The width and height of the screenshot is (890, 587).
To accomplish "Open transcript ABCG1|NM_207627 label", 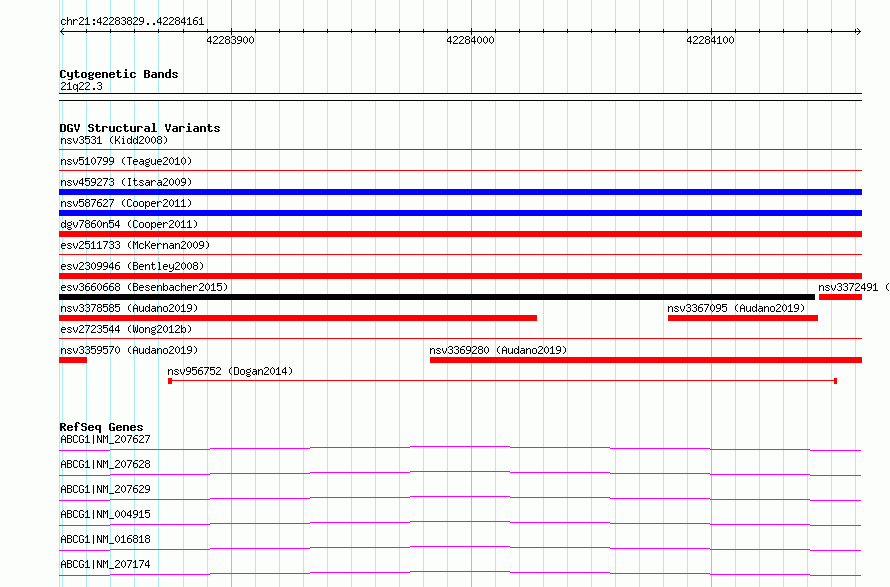I will tap(106, 439).
